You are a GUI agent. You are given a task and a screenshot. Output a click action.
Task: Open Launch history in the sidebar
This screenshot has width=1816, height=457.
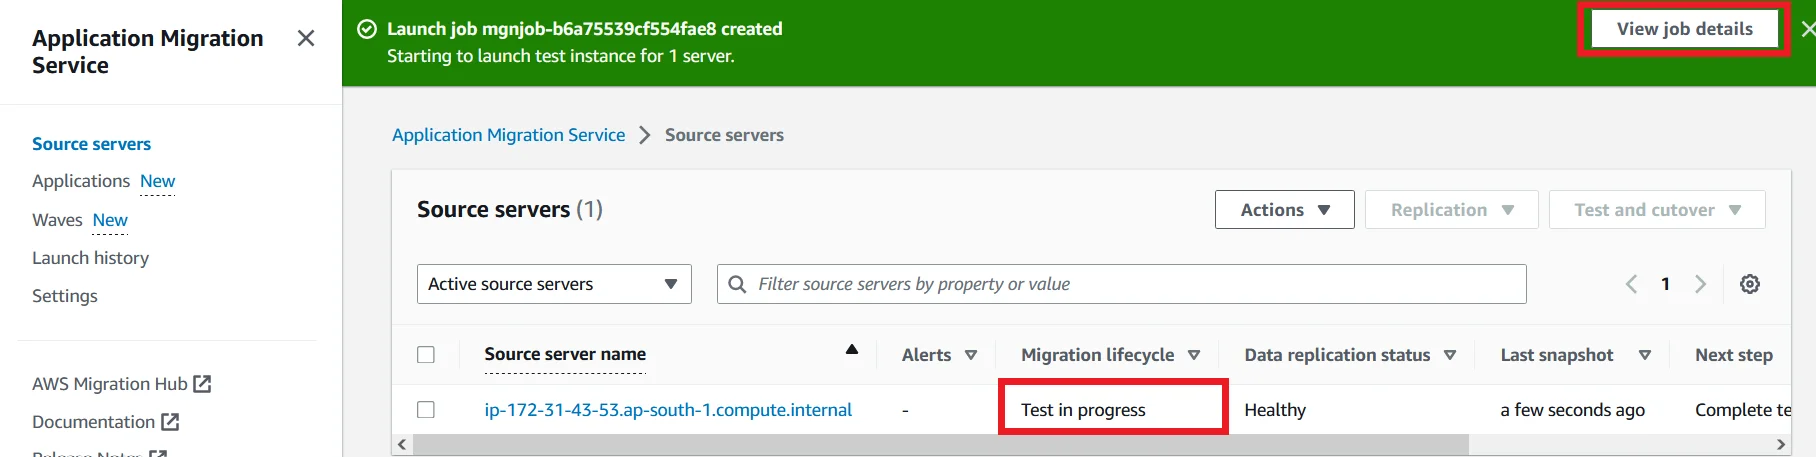point(90,257)
